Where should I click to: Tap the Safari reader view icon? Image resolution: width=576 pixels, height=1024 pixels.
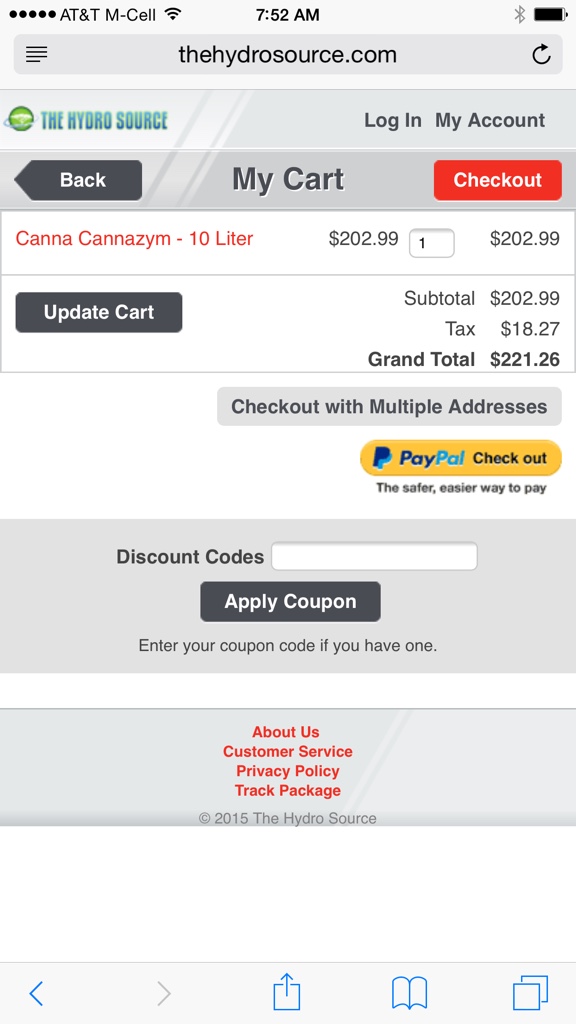pos(37,55)
